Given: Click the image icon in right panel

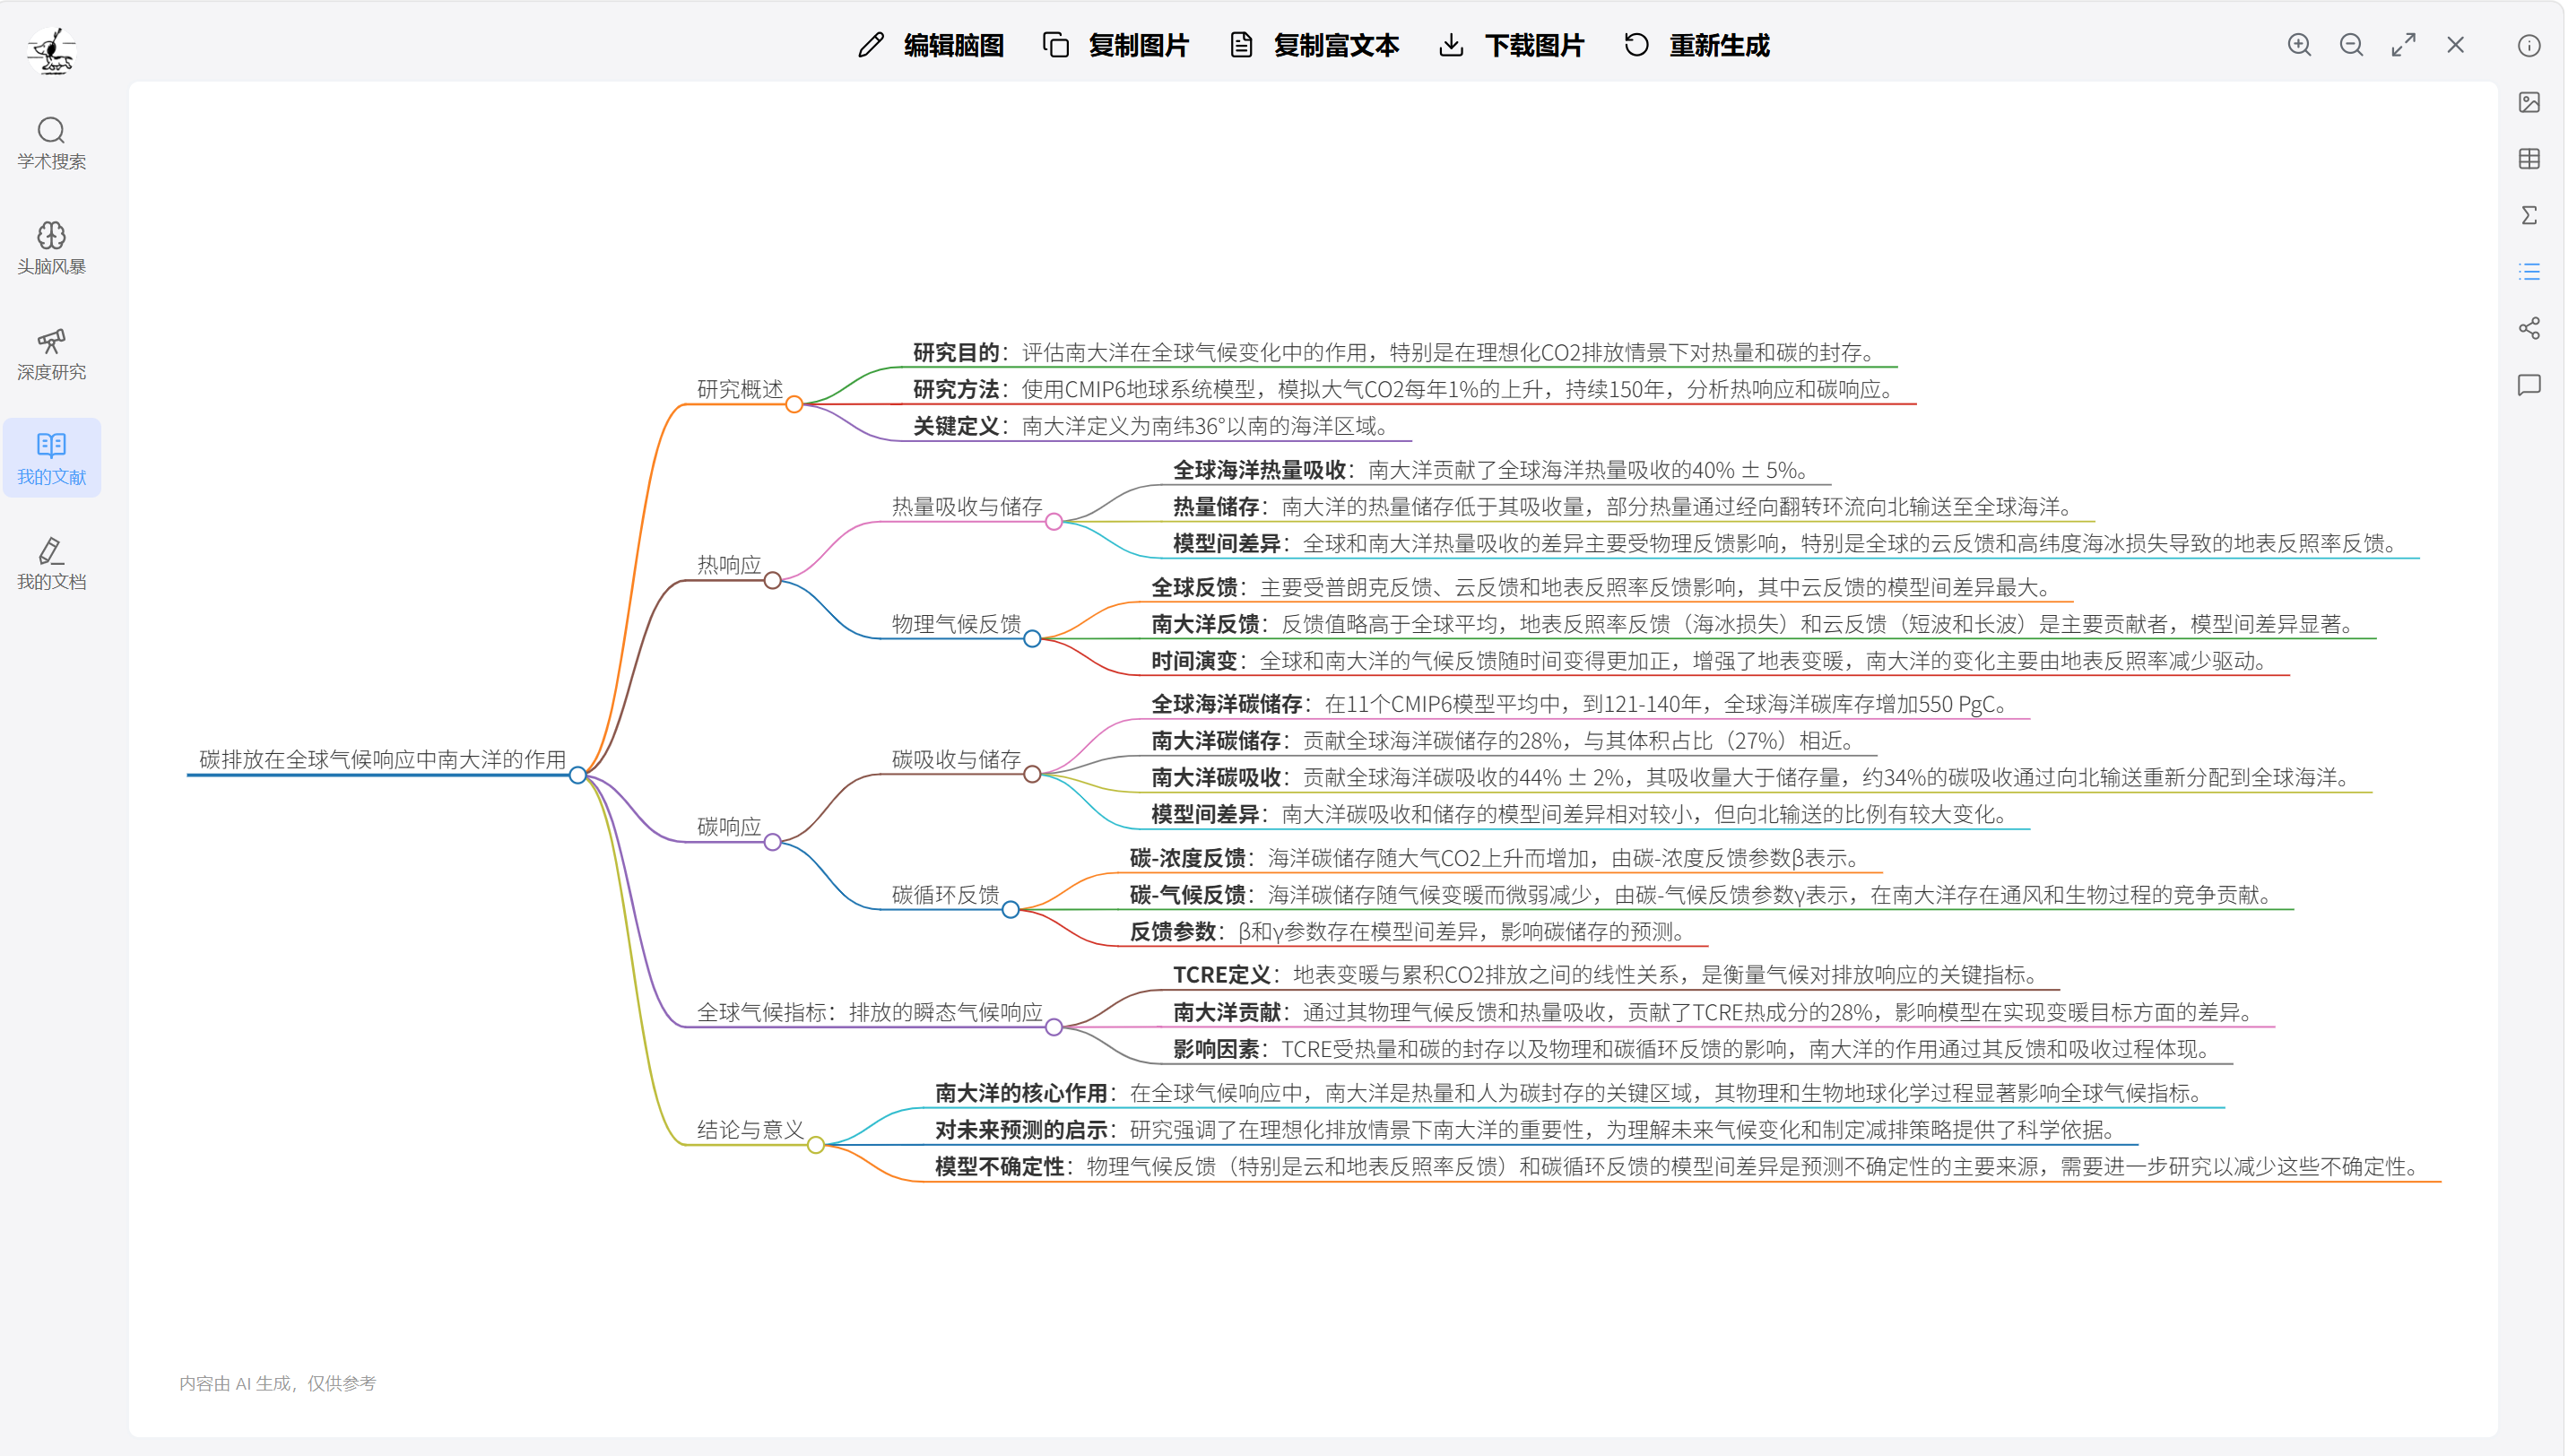Looking at the screenshot, I should pyautogui.click(x=2530, y=102).
